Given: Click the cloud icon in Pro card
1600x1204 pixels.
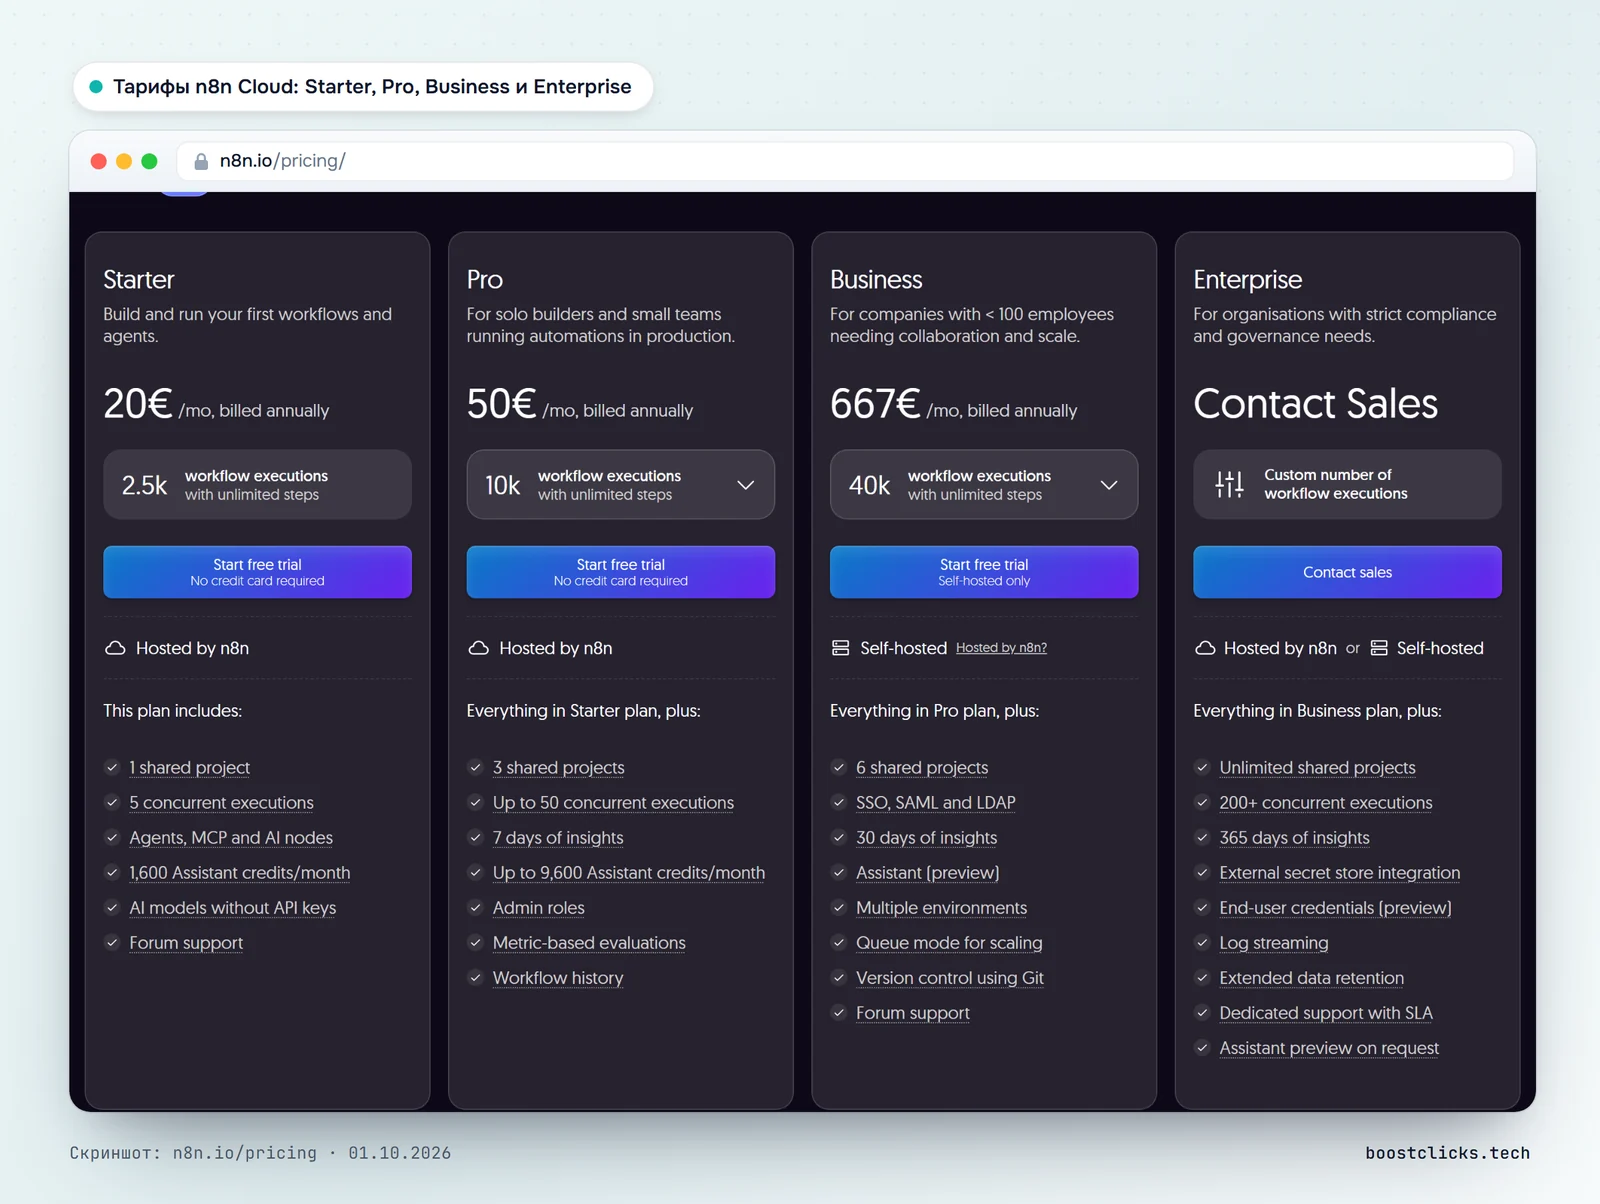Looking at the screenshot, I should (479, 648).
